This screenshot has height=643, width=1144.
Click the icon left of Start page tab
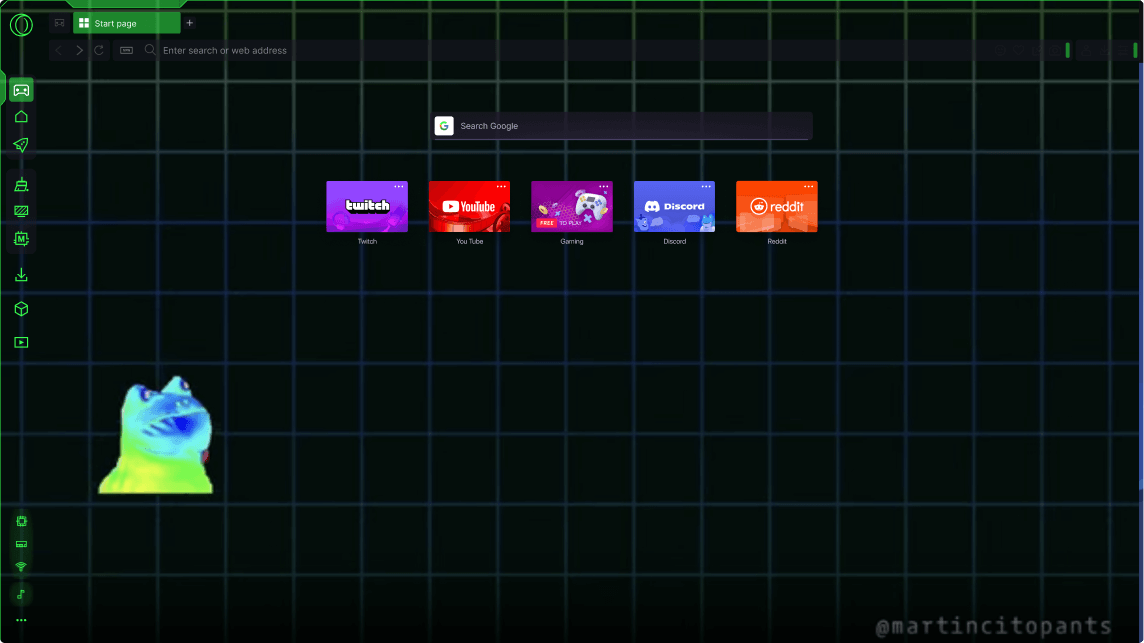(60, 23)
